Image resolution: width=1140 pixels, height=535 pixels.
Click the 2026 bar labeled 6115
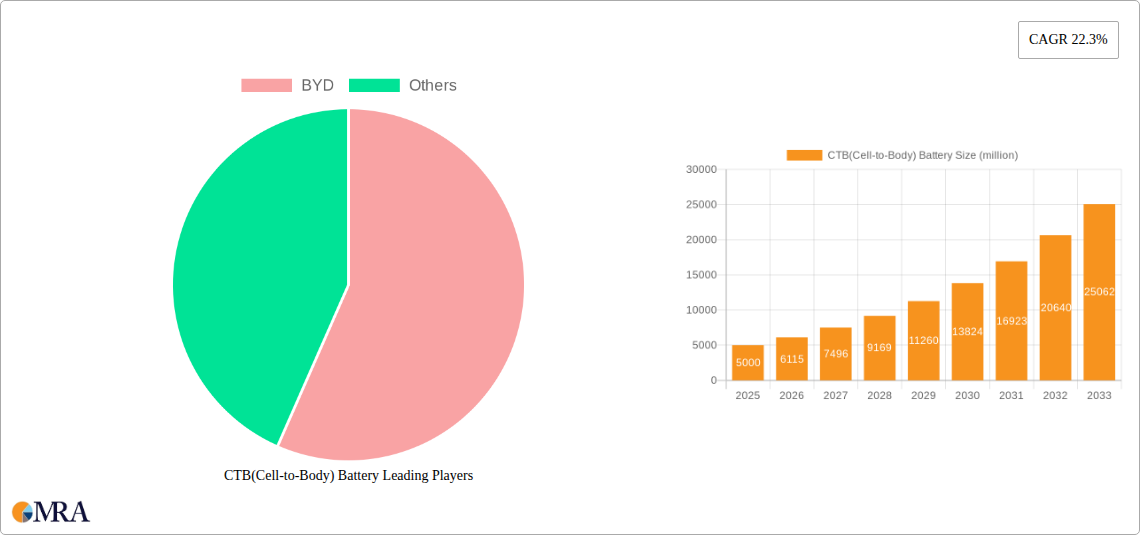pyautogui.click(x=792, y=359)
